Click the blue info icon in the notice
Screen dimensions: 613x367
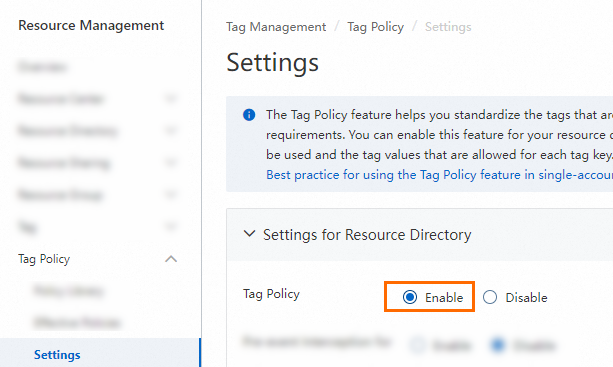(249, 115)
